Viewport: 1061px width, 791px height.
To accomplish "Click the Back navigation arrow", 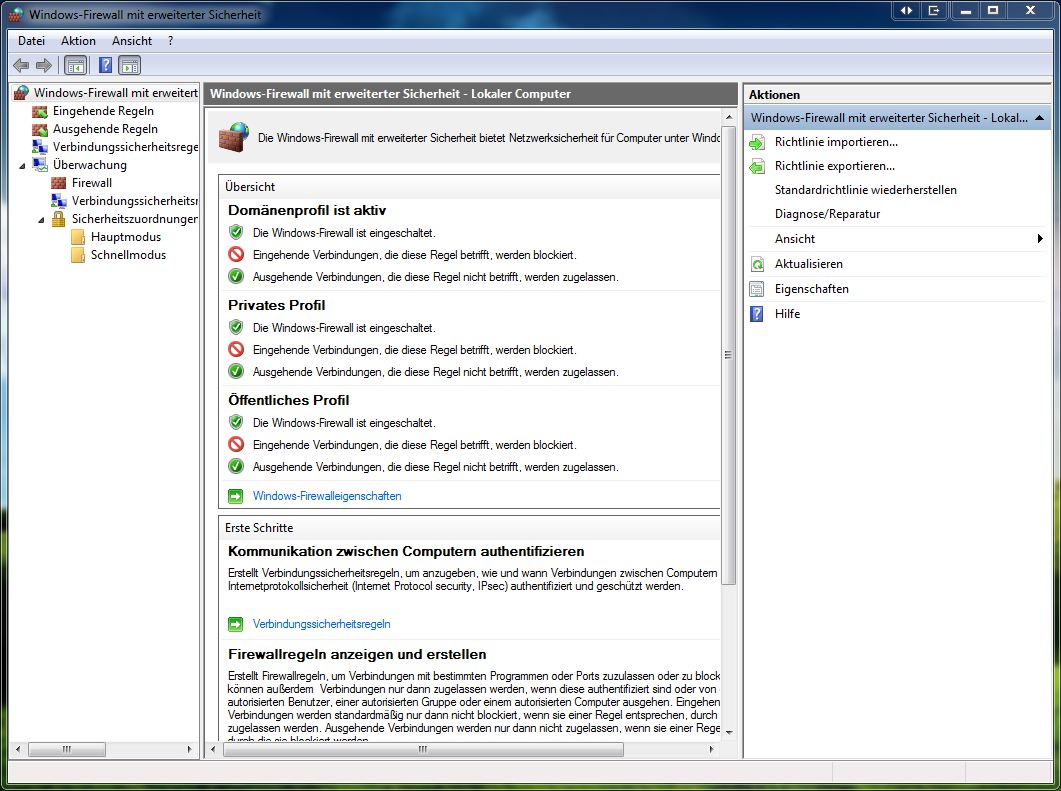I will click(x=20, y=64).
